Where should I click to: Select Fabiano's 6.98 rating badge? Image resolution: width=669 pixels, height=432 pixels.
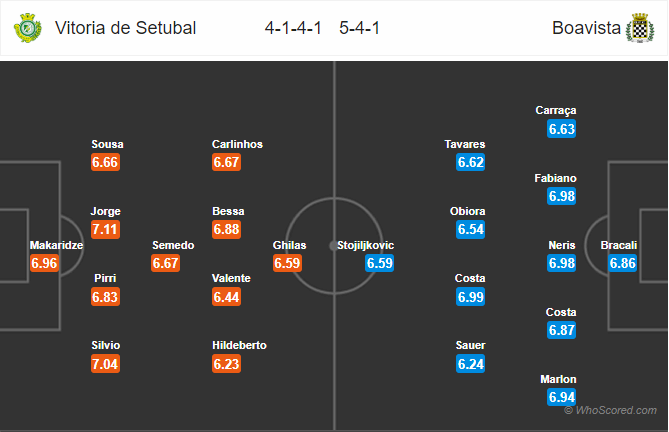562,196
